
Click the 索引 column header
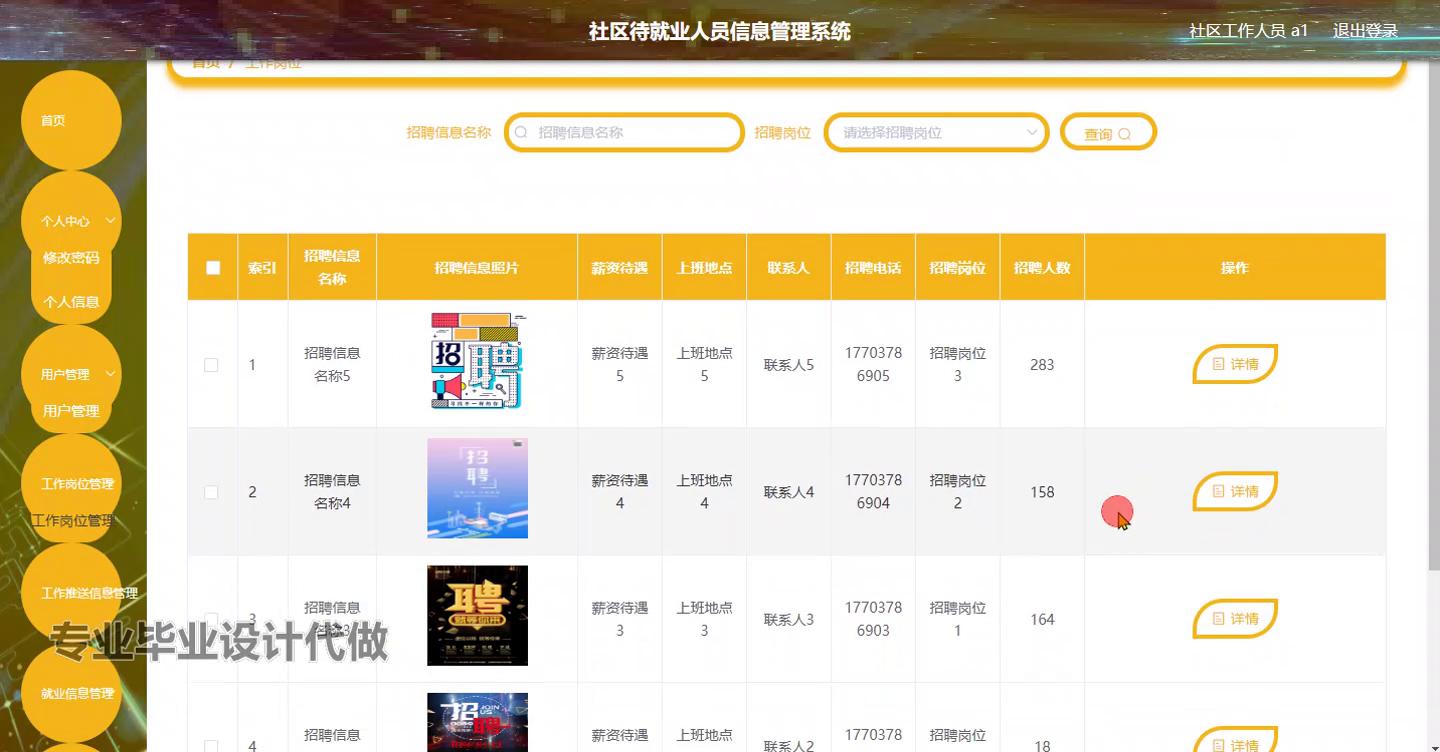click(x=262, y=267)
